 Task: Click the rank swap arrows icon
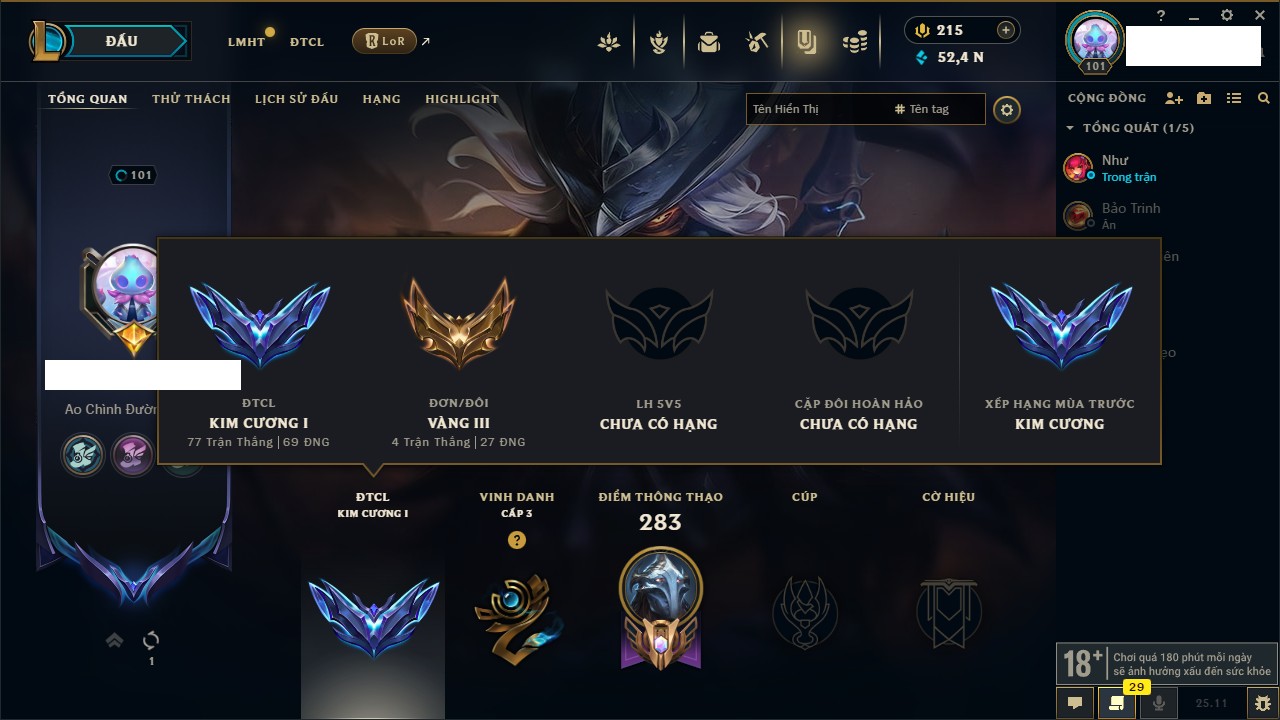click(x=151, y=640)
